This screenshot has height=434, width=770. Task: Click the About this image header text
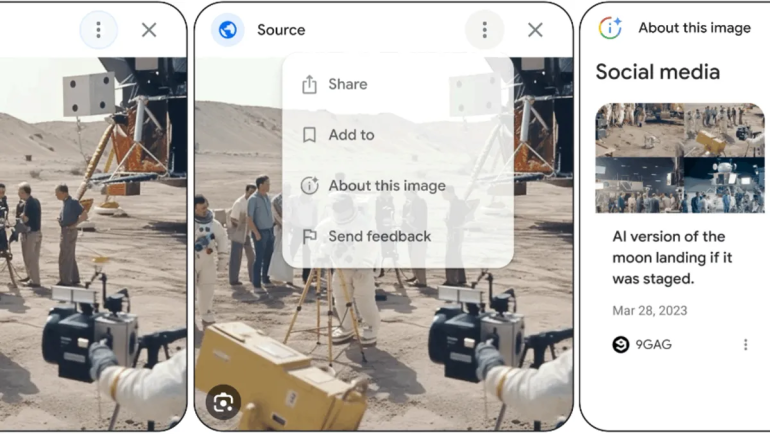coord(694,28)
